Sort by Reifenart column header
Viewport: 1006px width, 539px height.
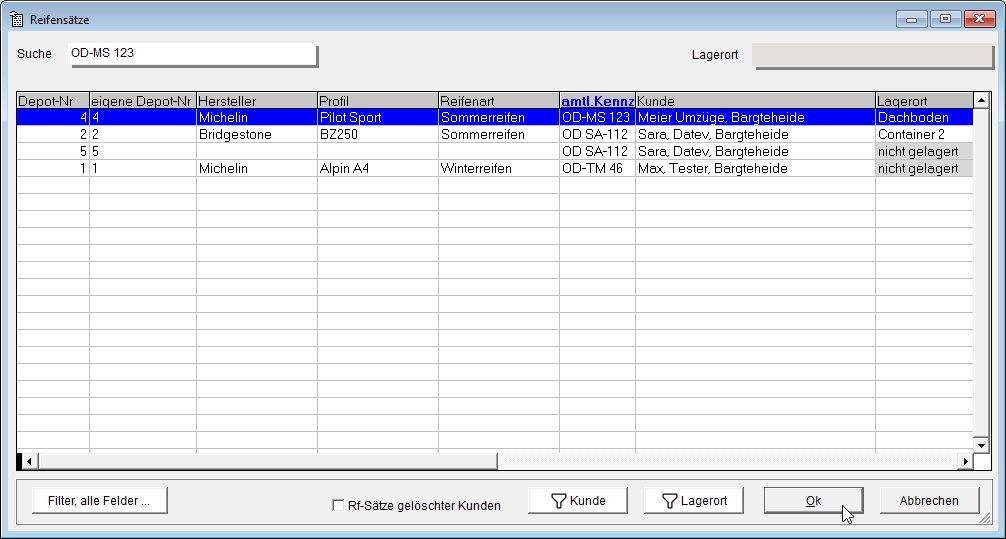coord(499,101)
